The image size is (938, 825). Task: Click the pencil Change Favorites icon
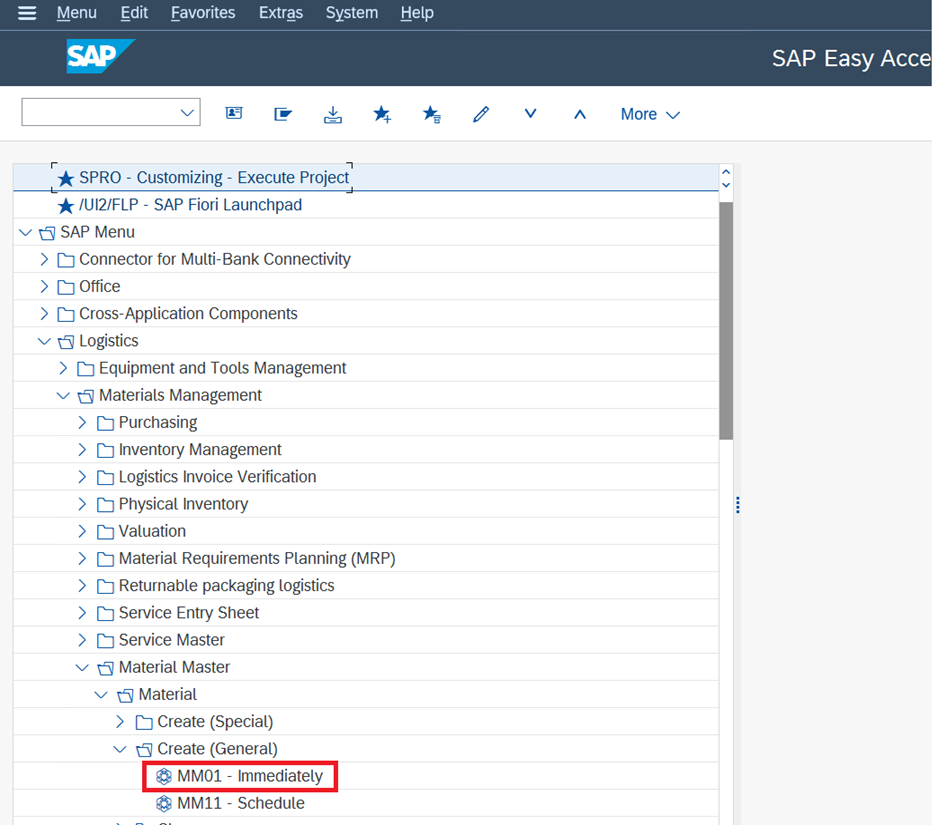tap(481, 114)
